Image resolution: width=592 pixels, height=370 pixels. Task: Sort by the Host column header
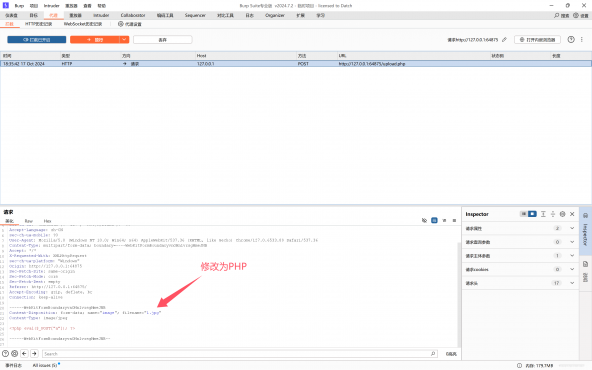[x=246, y=56]
